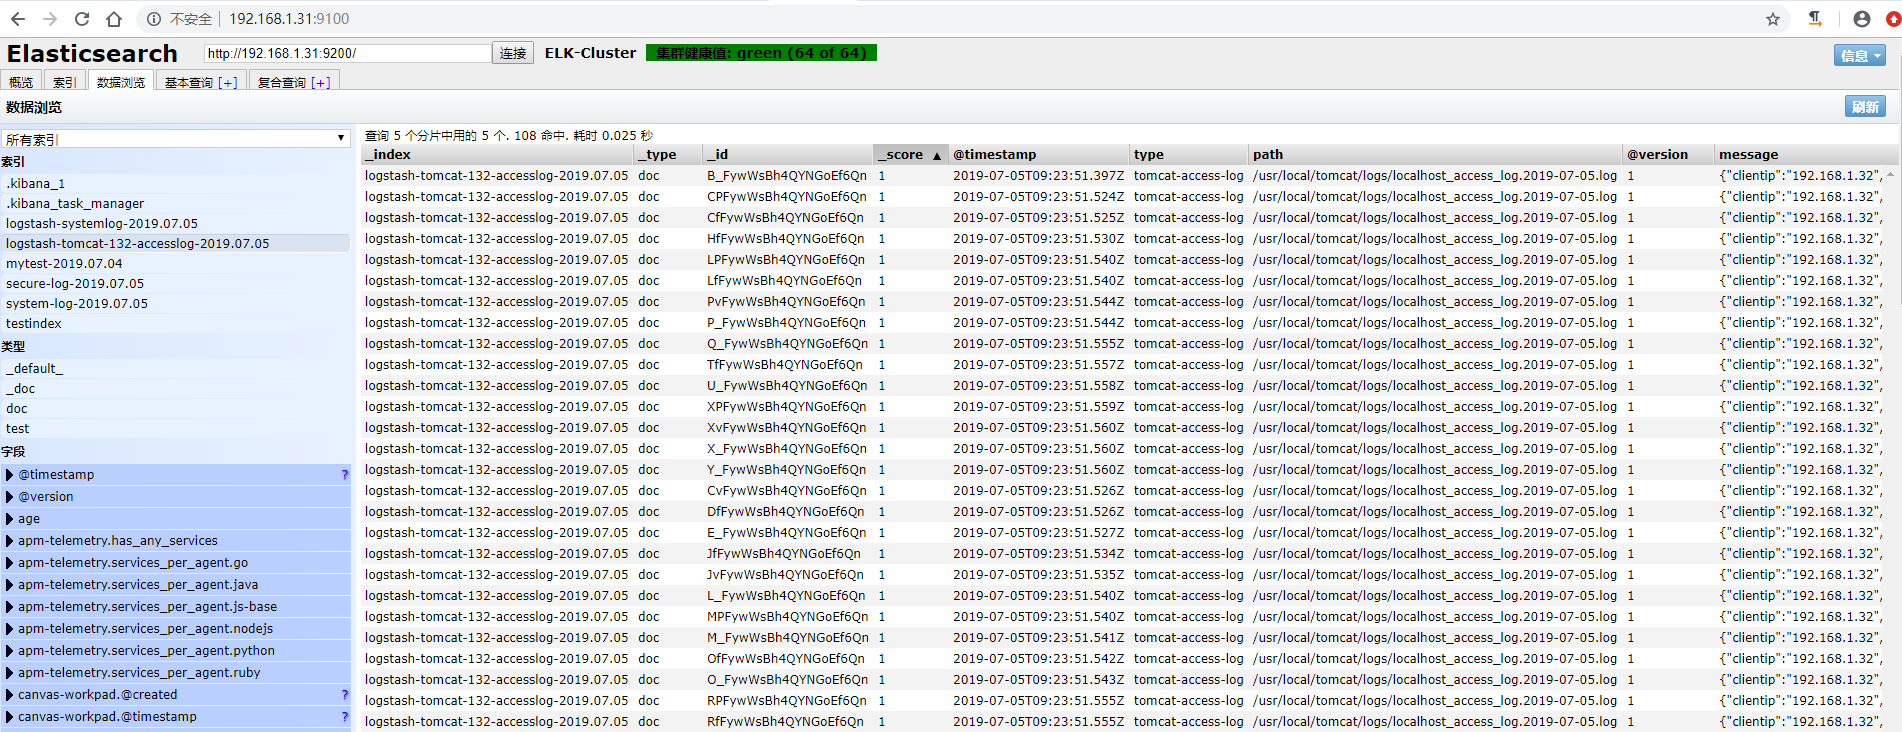Image resolution: width=1902 pixels, height=732 pixels.
Task: Click the 连接 connect button
Action: pyautogui.click(x=513, y=53)
